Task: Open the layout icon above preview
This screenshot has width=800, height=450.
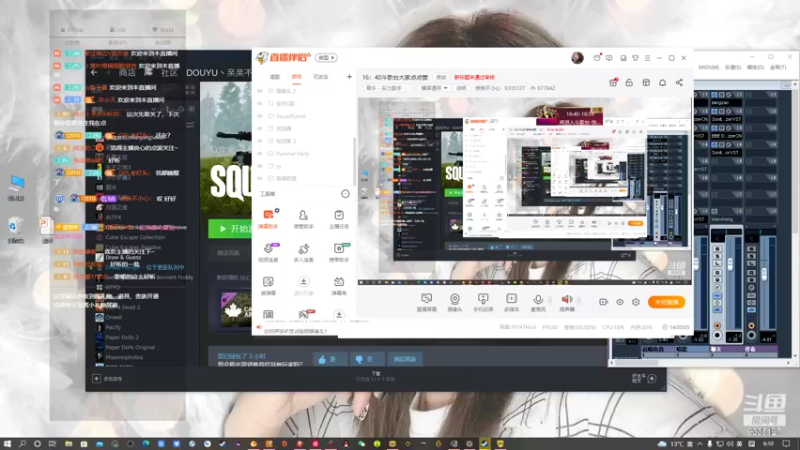Action: [646, 83]
